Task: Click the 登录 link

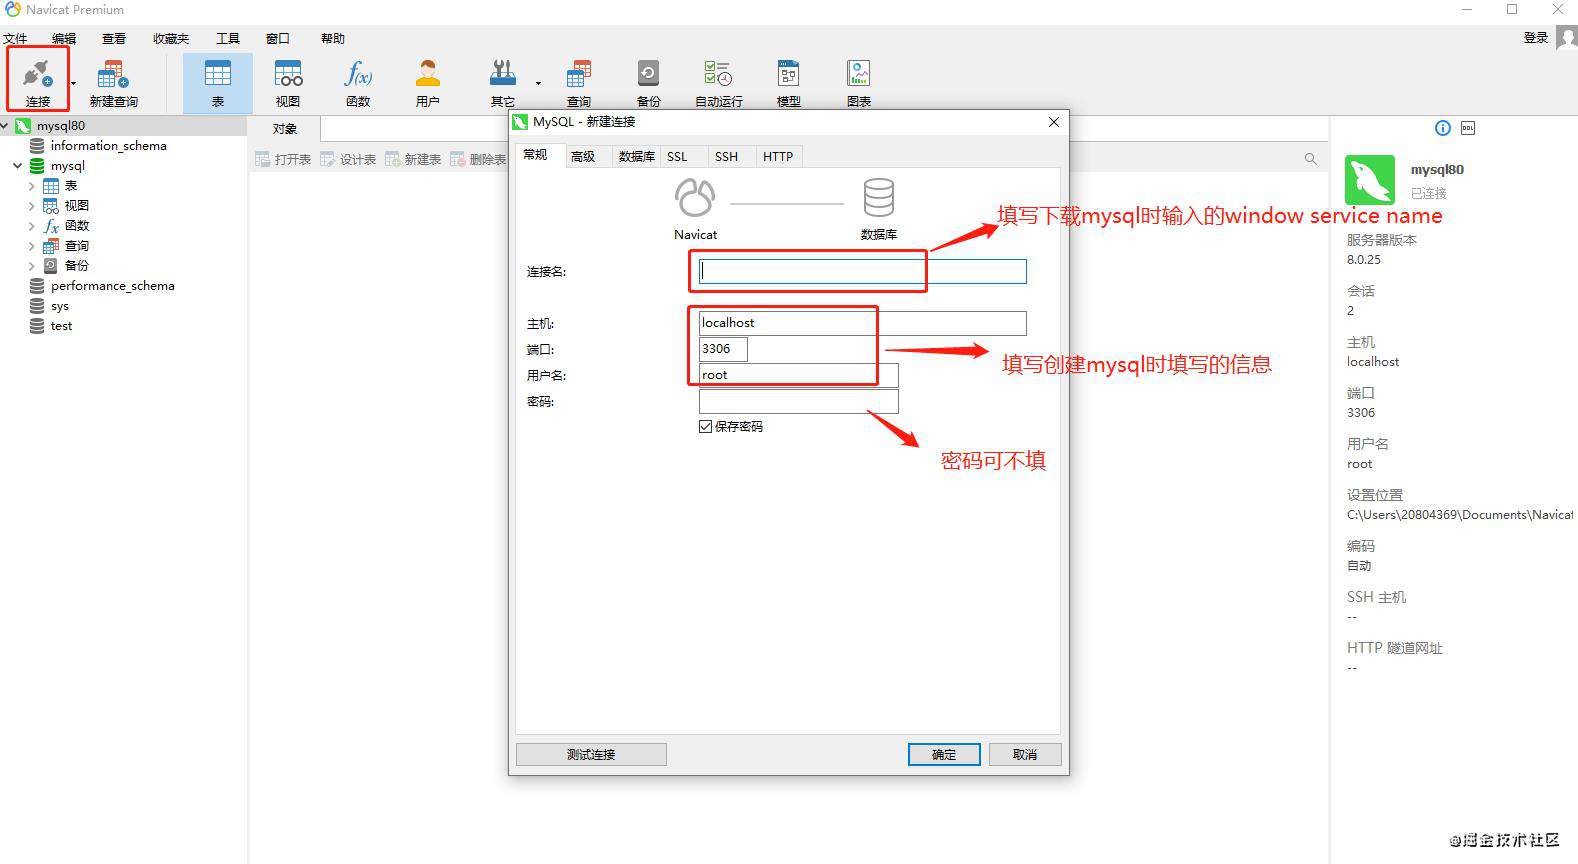Action: (1535, 38)
